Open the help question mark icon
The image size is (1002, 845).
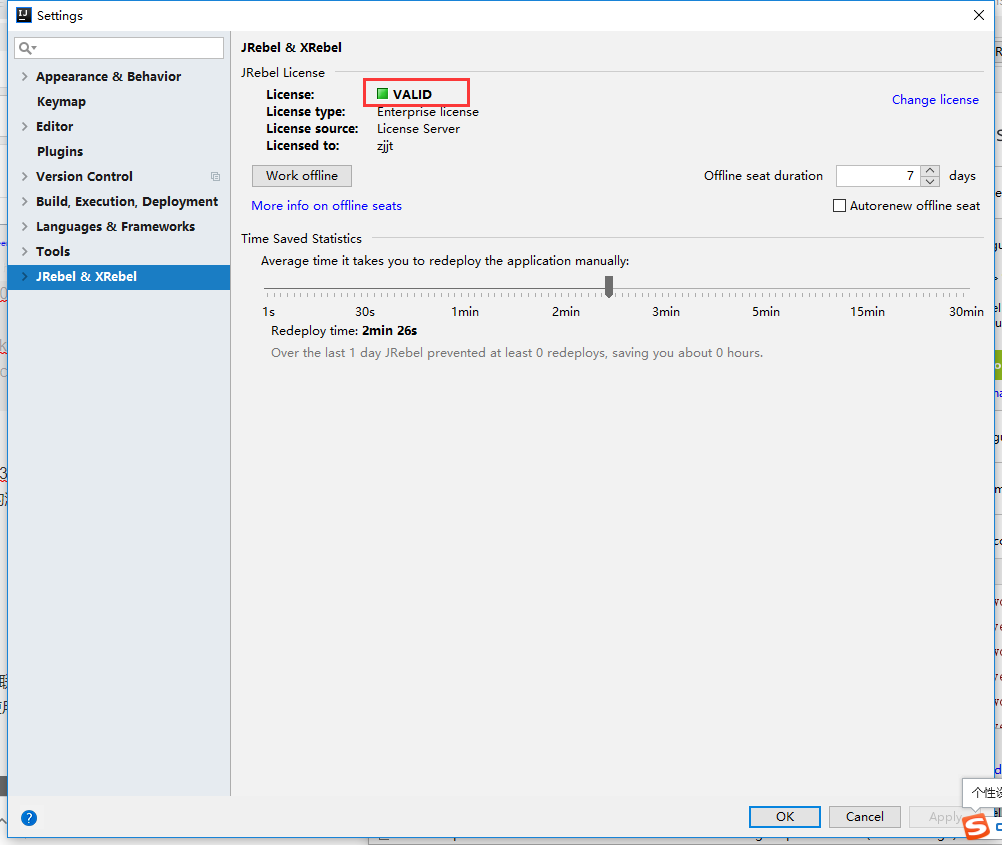pos(29,818)
